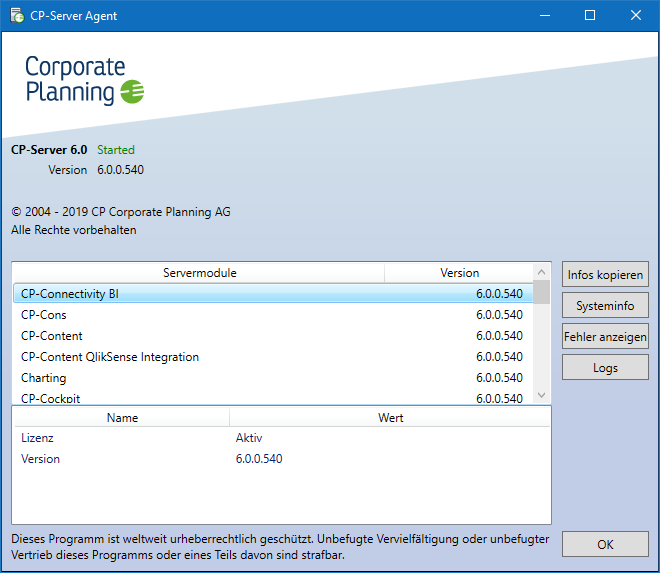
Task: Click the CP-Server Agent title bar icon
Action: [17, 16]
